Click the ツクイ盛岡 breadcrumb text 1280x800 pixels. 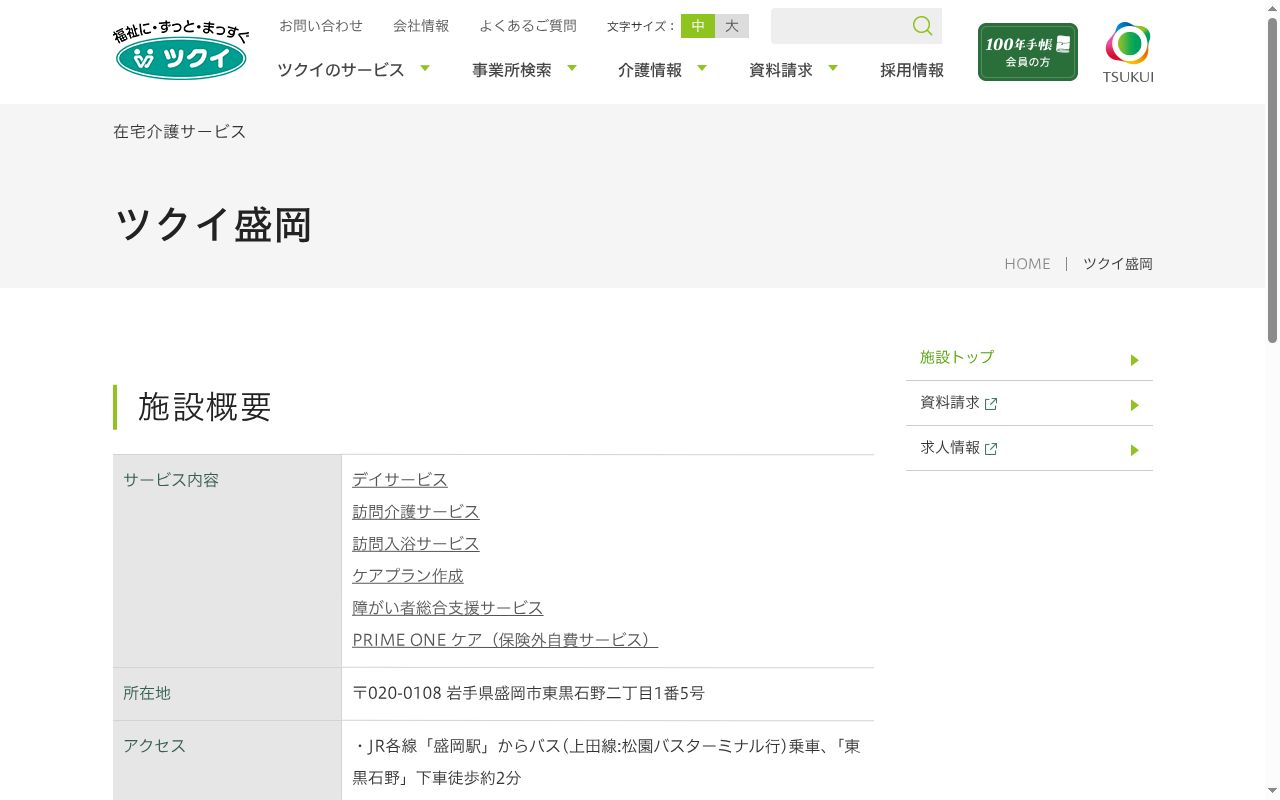pos(1118,264)
